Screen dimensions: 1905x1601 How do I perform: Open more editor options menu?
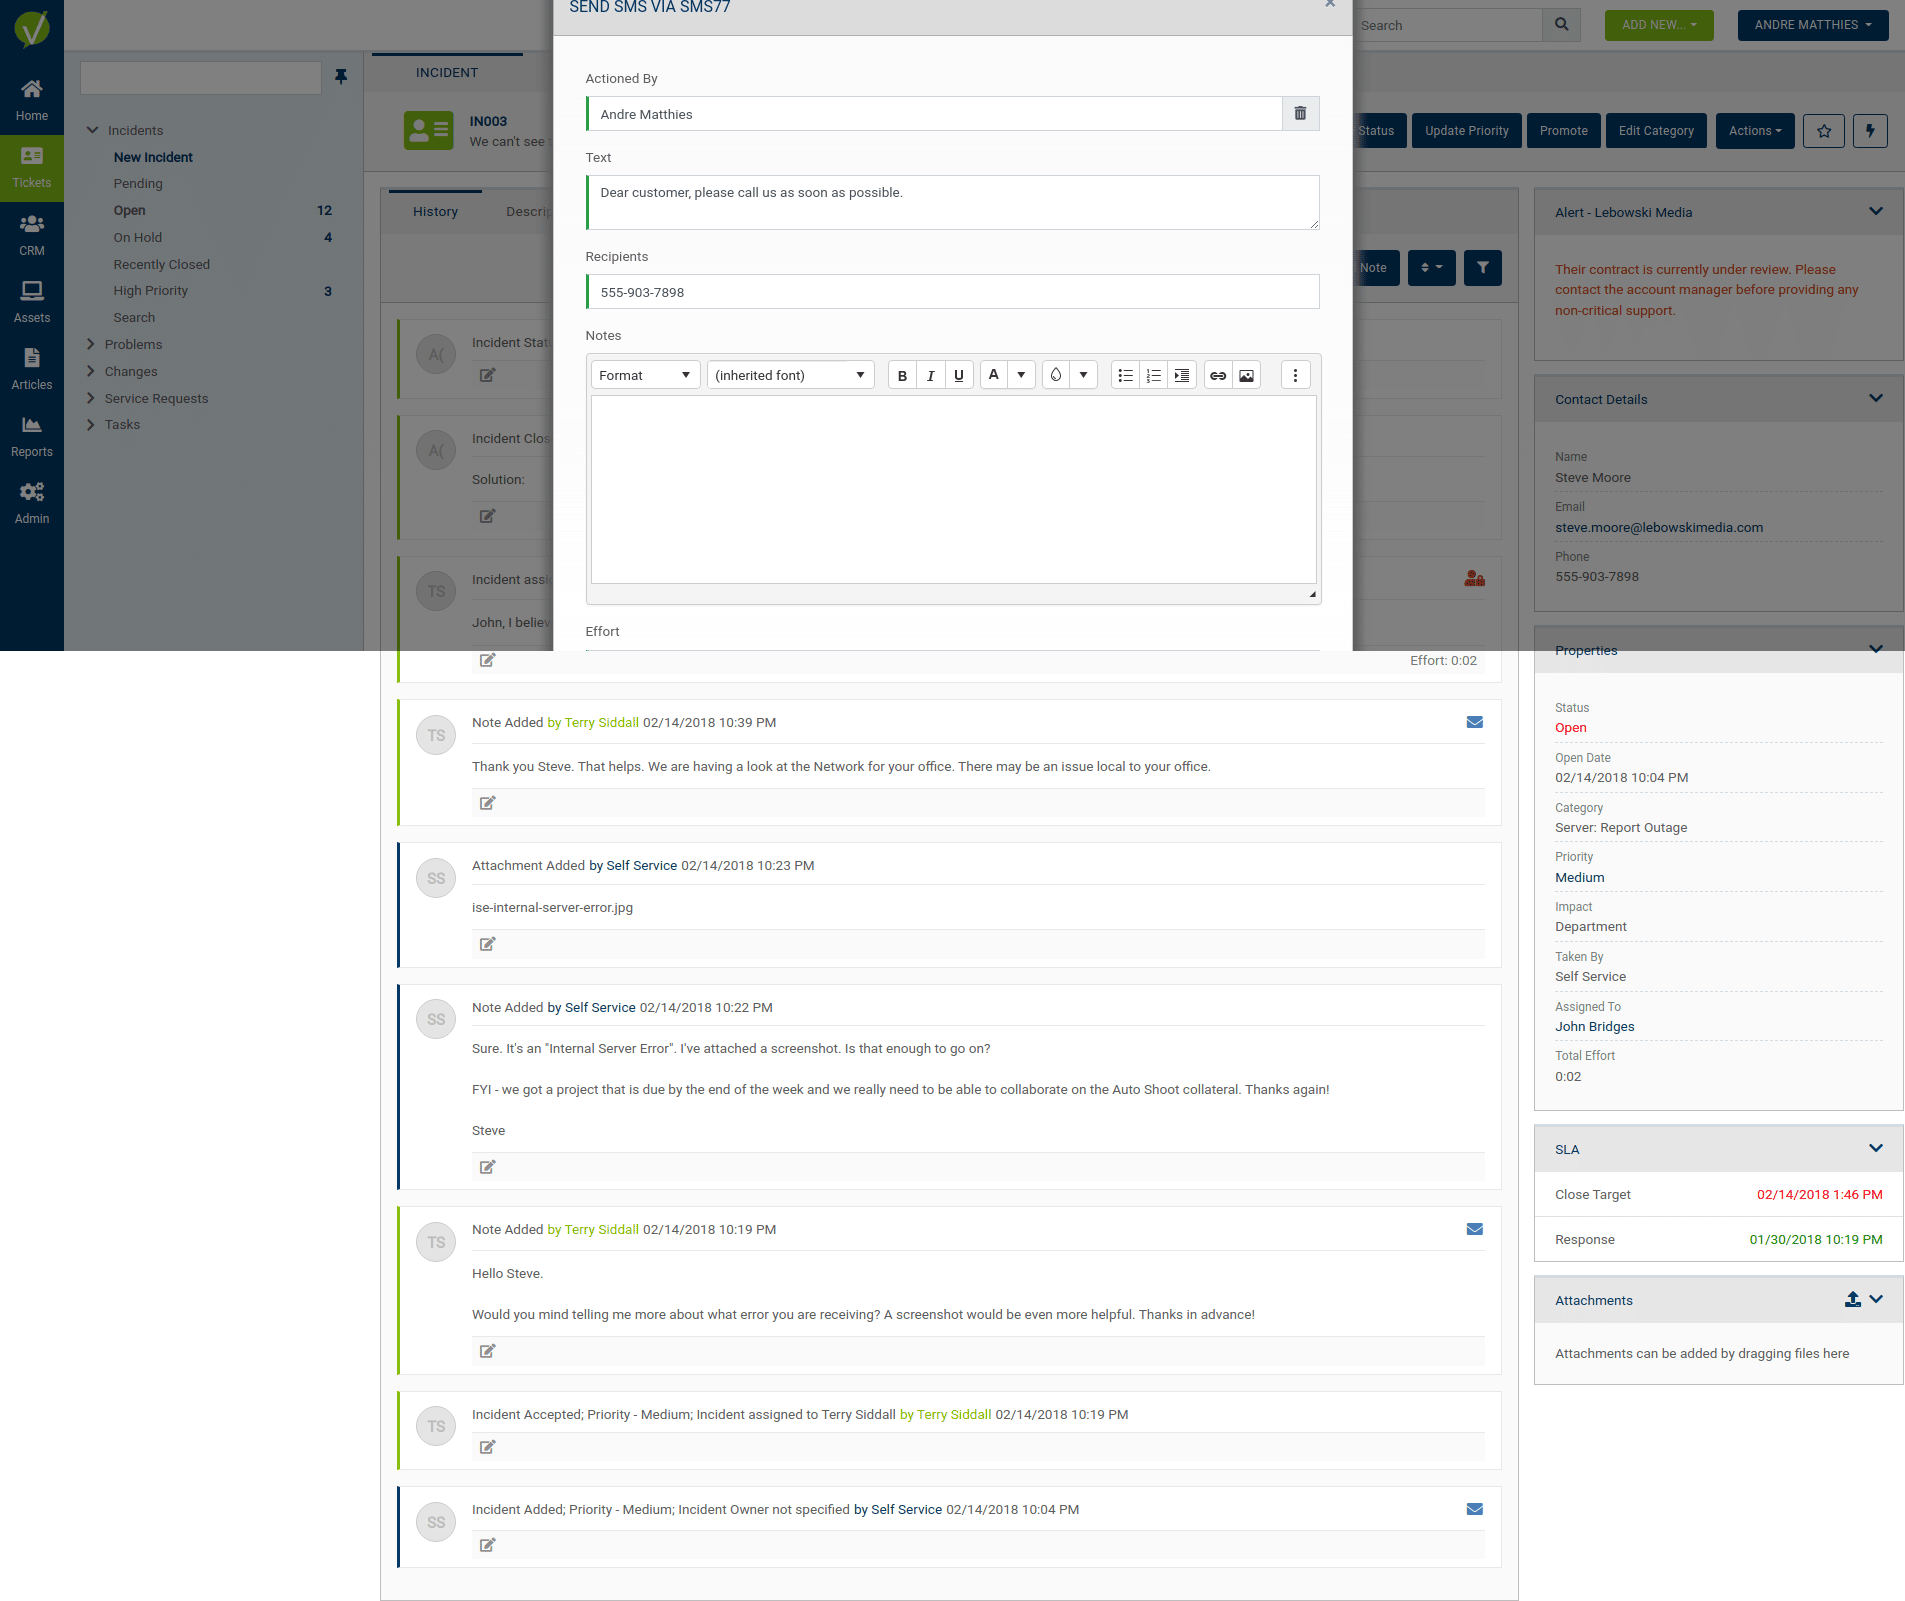(x=1295, y=376)
